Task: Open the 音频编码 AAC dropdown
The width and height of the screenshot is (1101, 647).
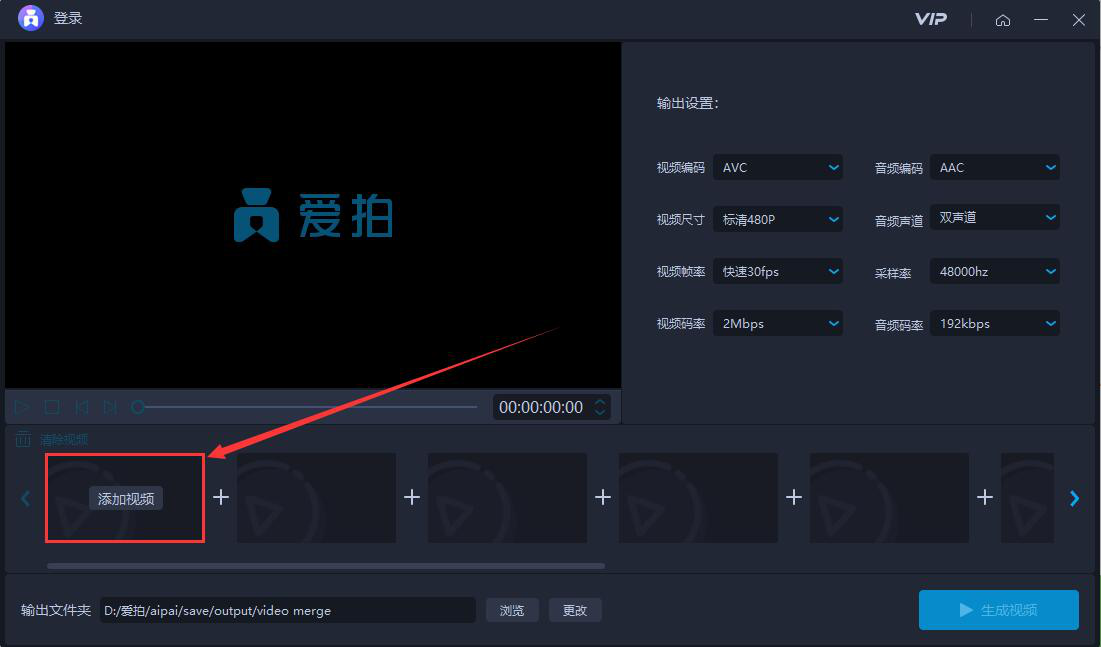Action: pos(995,167)
